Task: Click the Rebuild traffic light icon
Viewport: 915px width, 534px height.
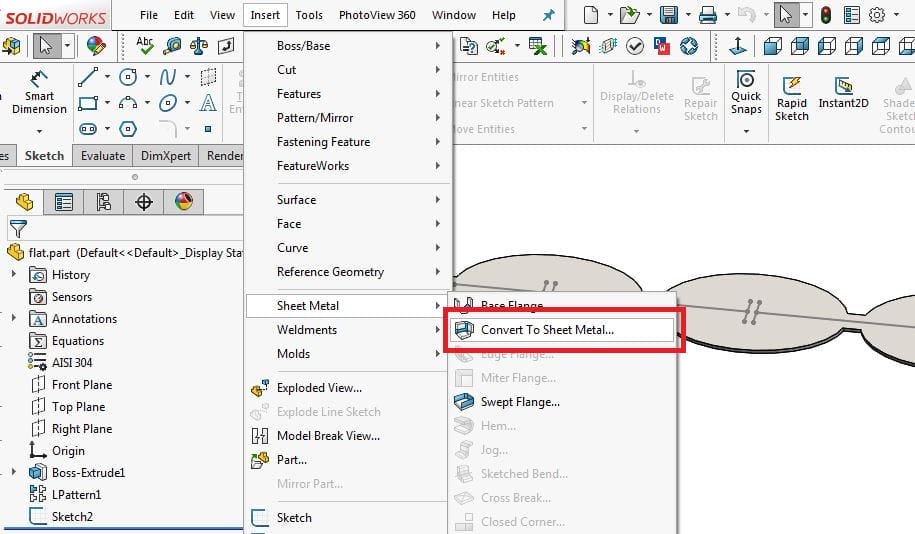Action: (826, 15)
